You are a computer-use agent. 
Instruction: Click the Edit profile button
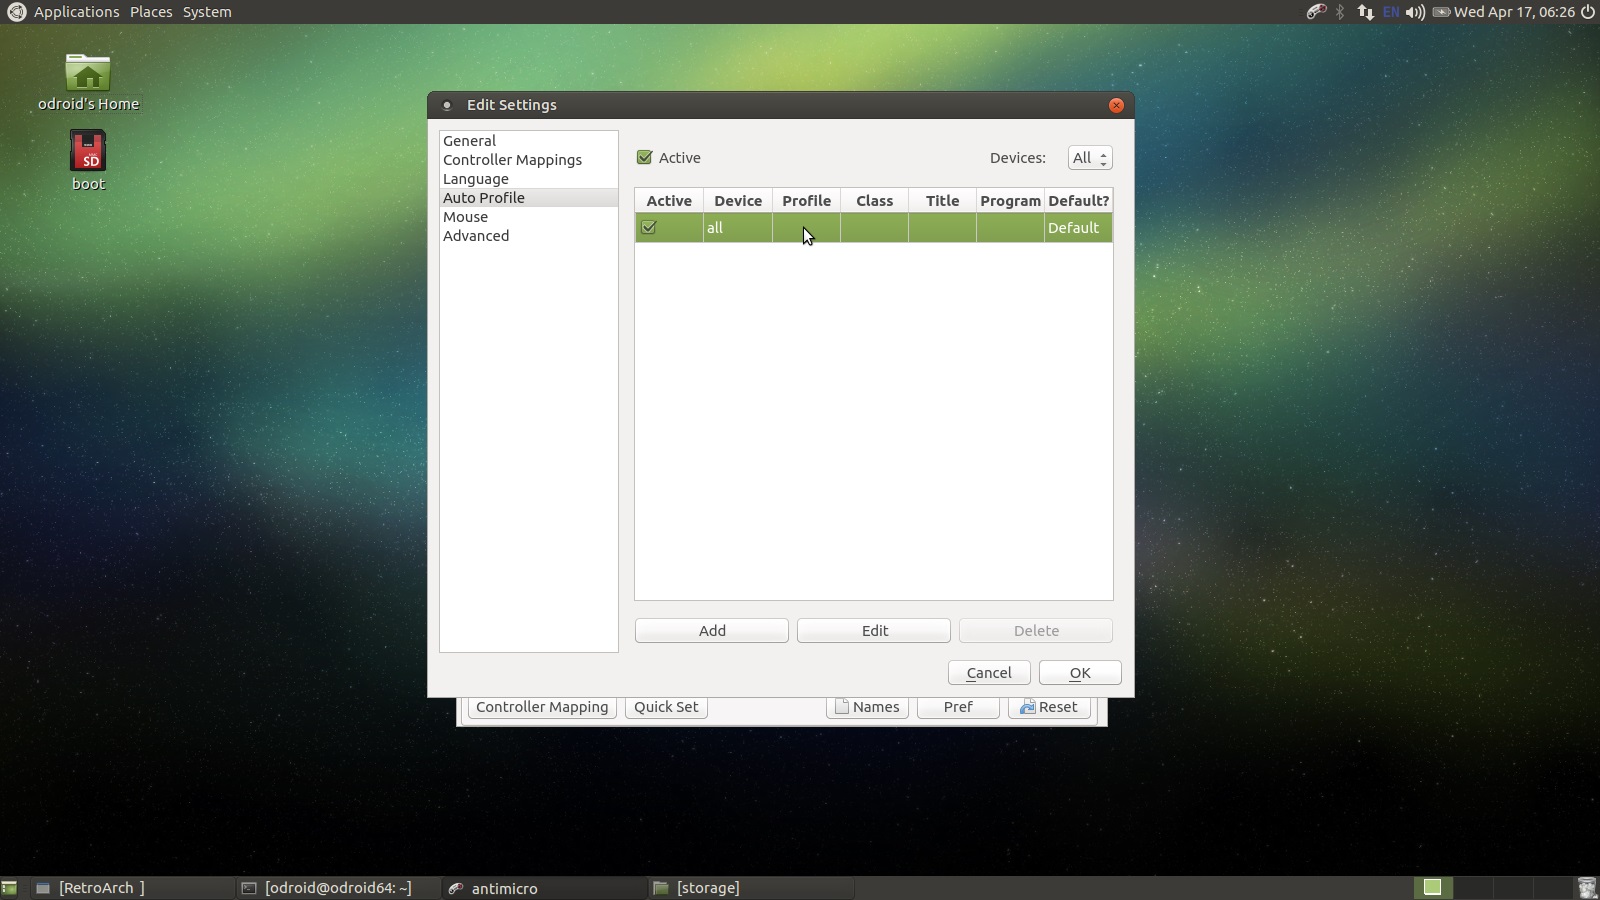[x=874, y=631]
